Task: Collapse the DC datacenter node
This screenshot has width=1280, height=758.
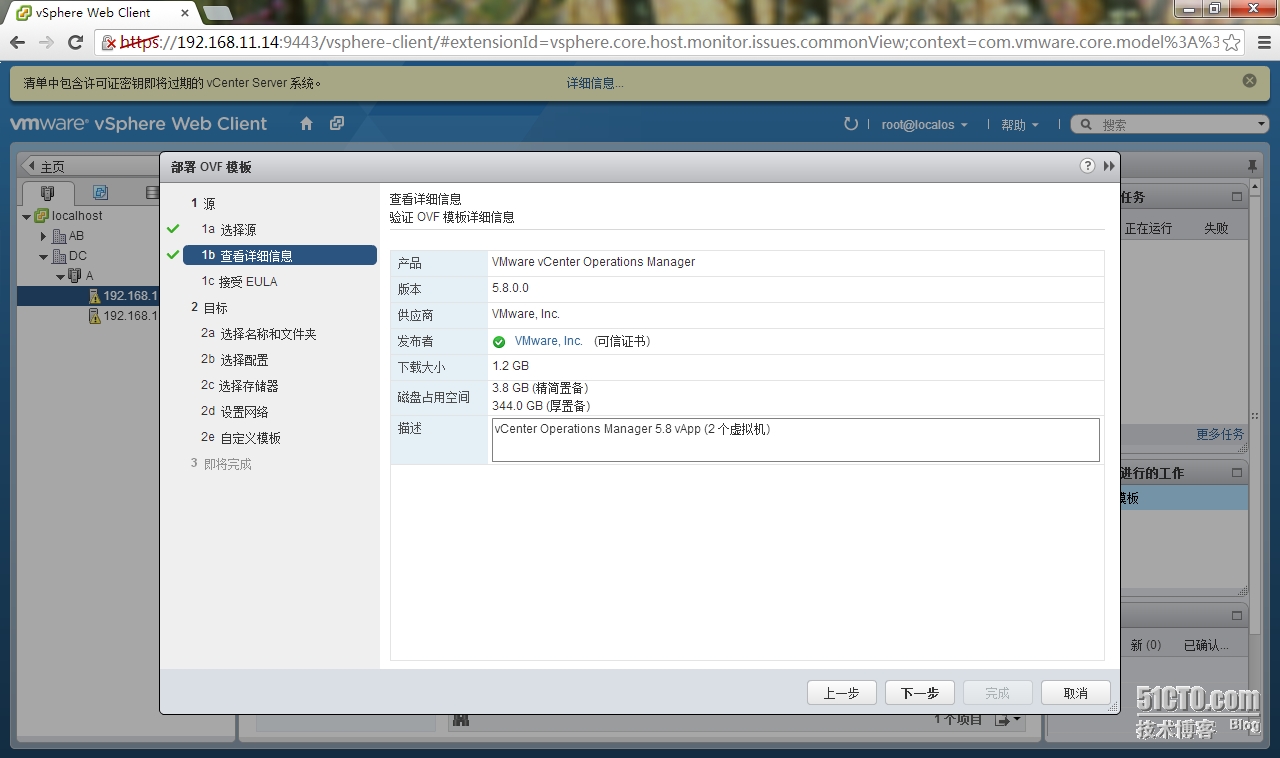Action: point(43,256)
